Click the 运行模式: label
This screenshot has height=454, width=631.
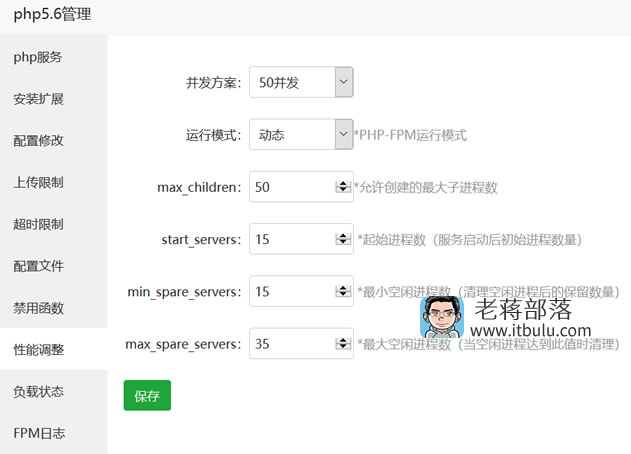pyautogui.click(x=214, y=135)
